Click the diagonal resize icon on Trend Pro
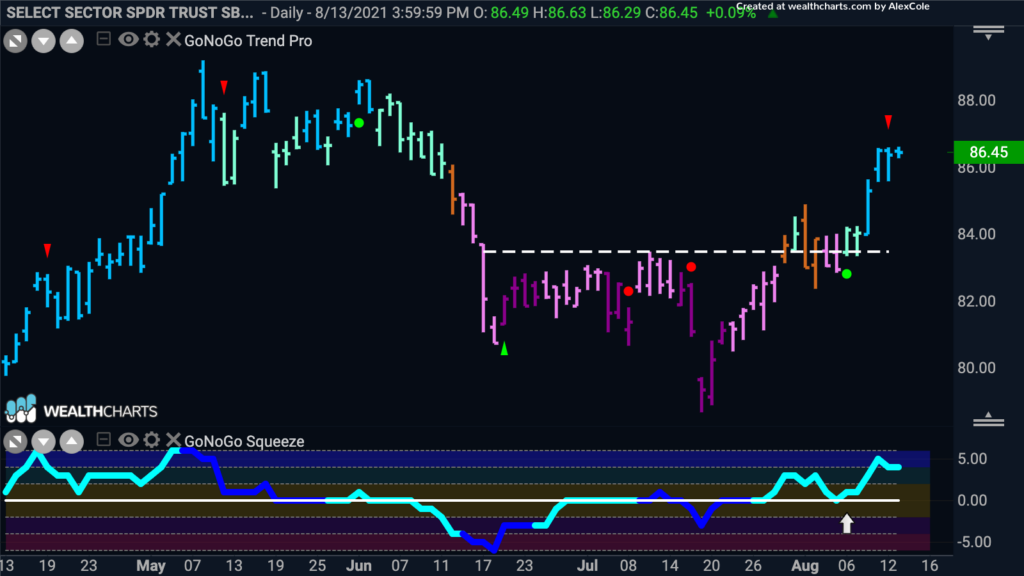Screen dimensions: 1024x576 tap(16, 42)
